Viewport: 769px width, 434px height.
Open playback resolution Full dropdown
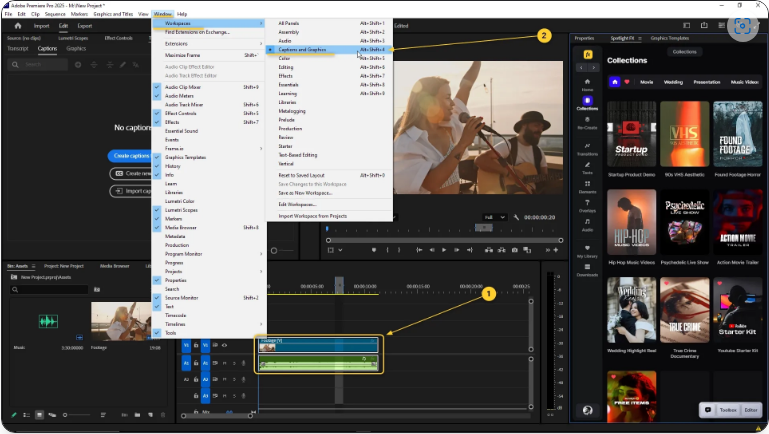(494, 217)
